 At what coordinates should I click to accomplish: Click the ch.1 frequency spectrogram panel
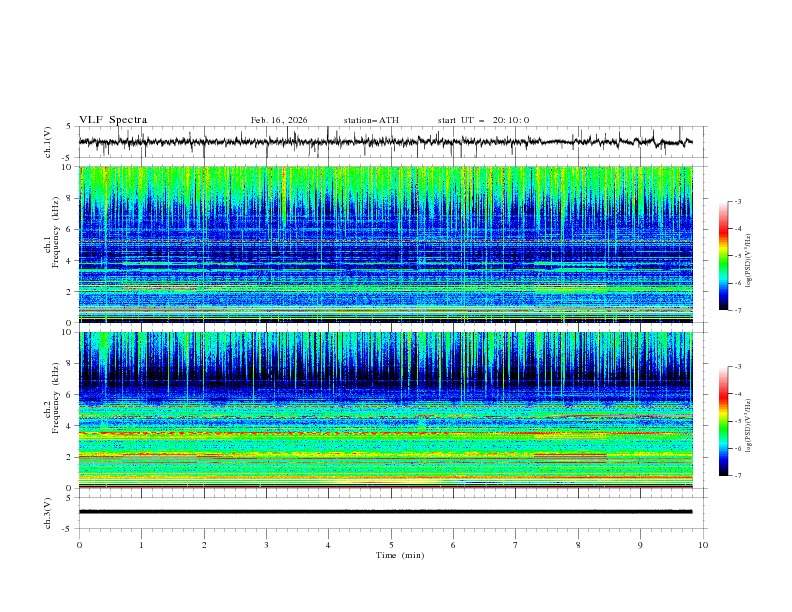[x=385, y=244]
